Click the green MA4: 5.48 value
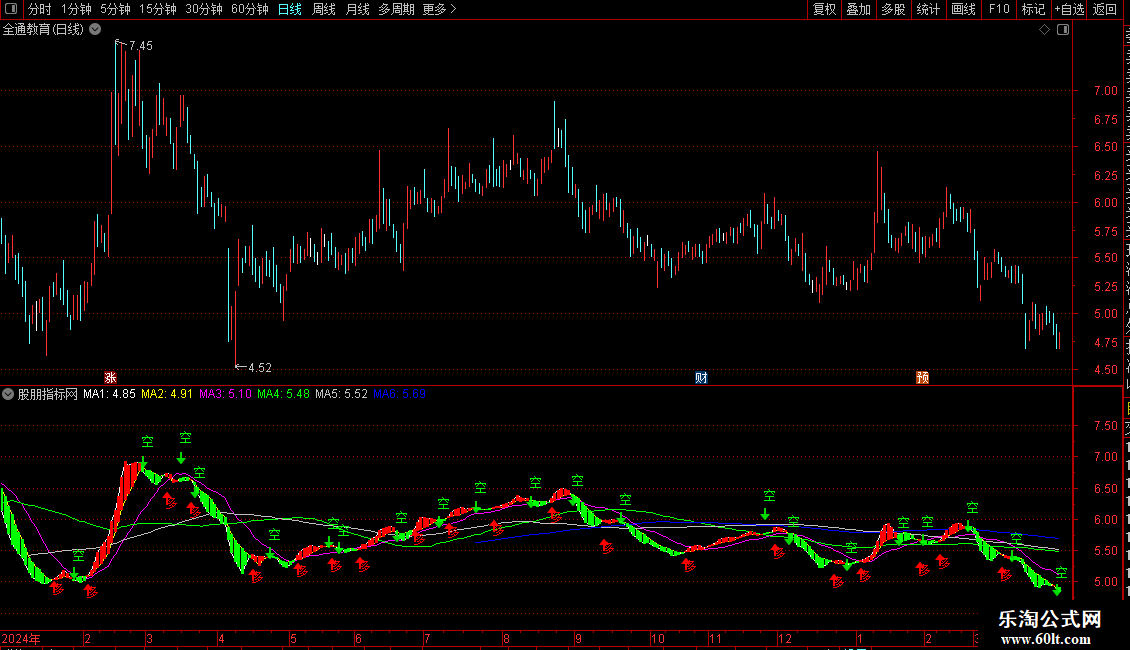 [283, 394]
